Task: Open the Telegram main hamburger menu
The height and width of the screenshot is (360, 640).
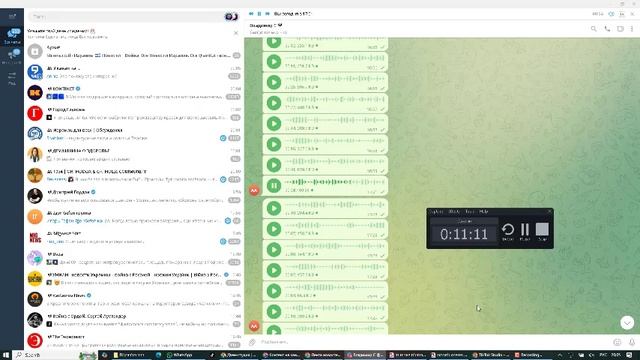Action: pyautogui.click(x=12, y=16)
